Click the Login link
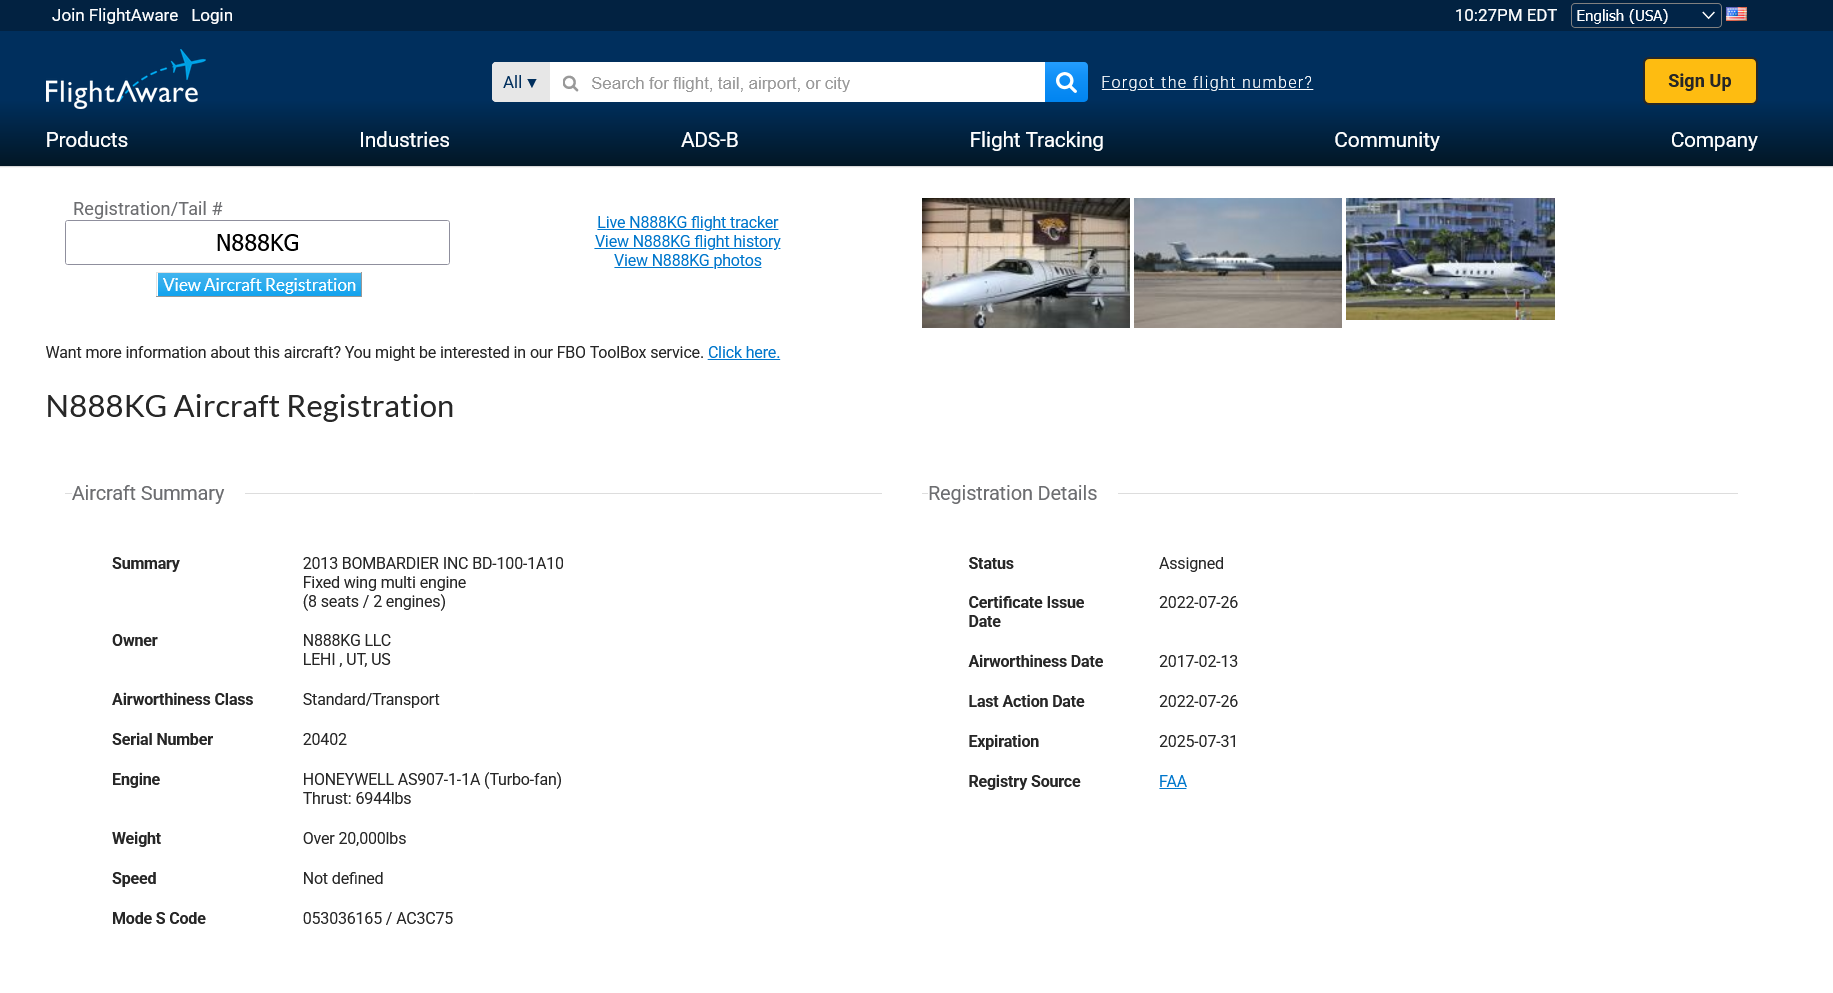The width and height of the screenshot is (1833, 993). (212, 15)
